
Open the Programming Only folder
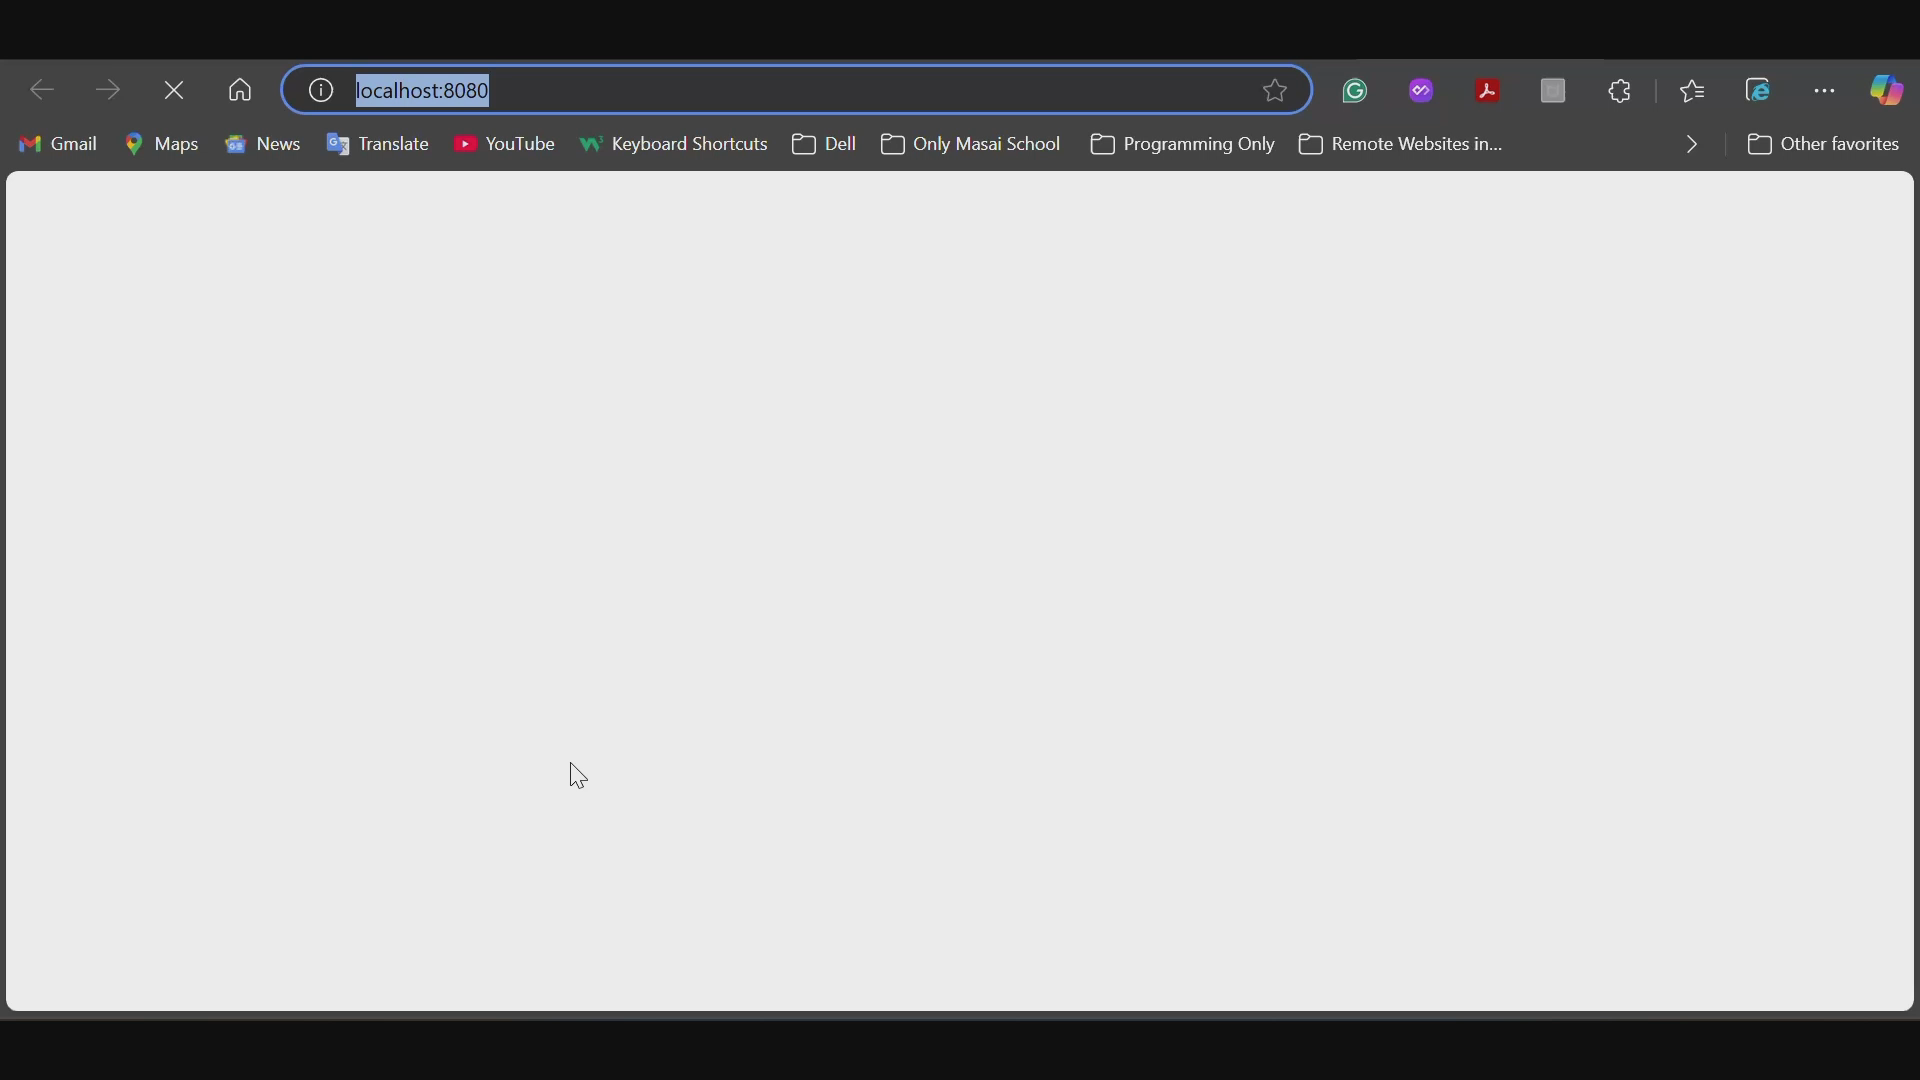[x=1183, y=145]
